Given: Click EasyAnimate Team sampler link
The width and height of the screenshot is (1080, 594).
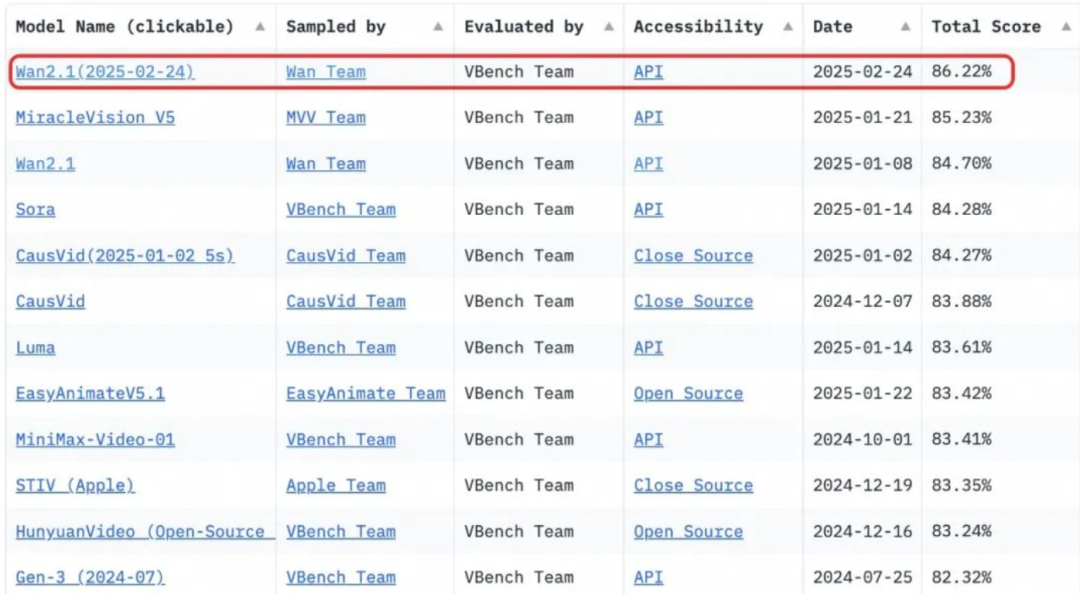Looking at the screenshot, I should coord(366,393).
